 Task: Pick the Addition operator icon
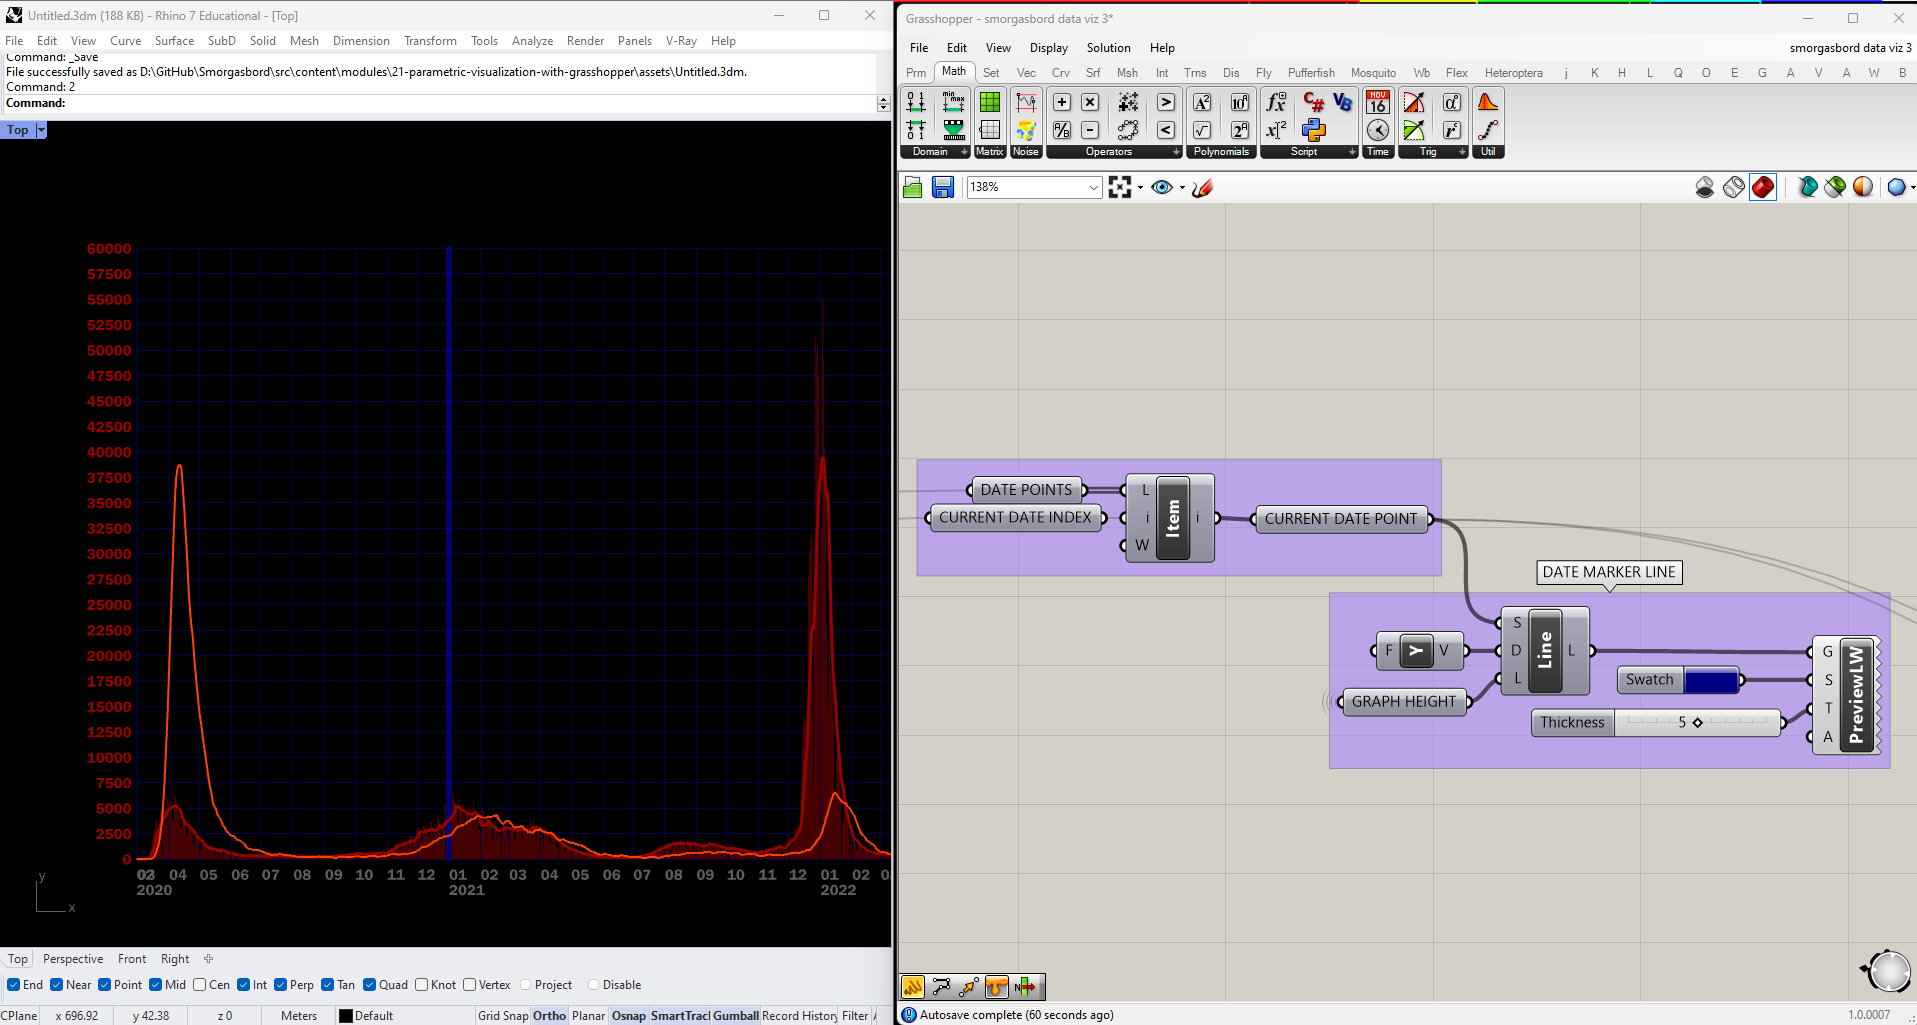[1062, 102]
